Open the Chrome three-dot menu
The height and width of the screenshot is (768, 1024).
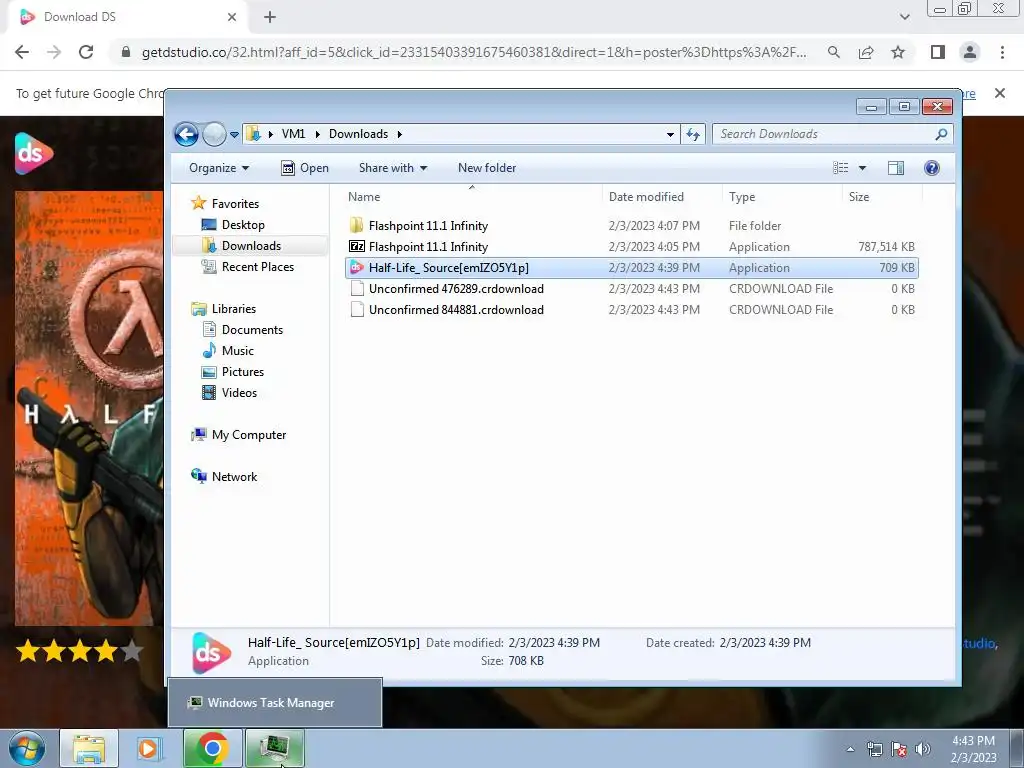pos(1002,52)
